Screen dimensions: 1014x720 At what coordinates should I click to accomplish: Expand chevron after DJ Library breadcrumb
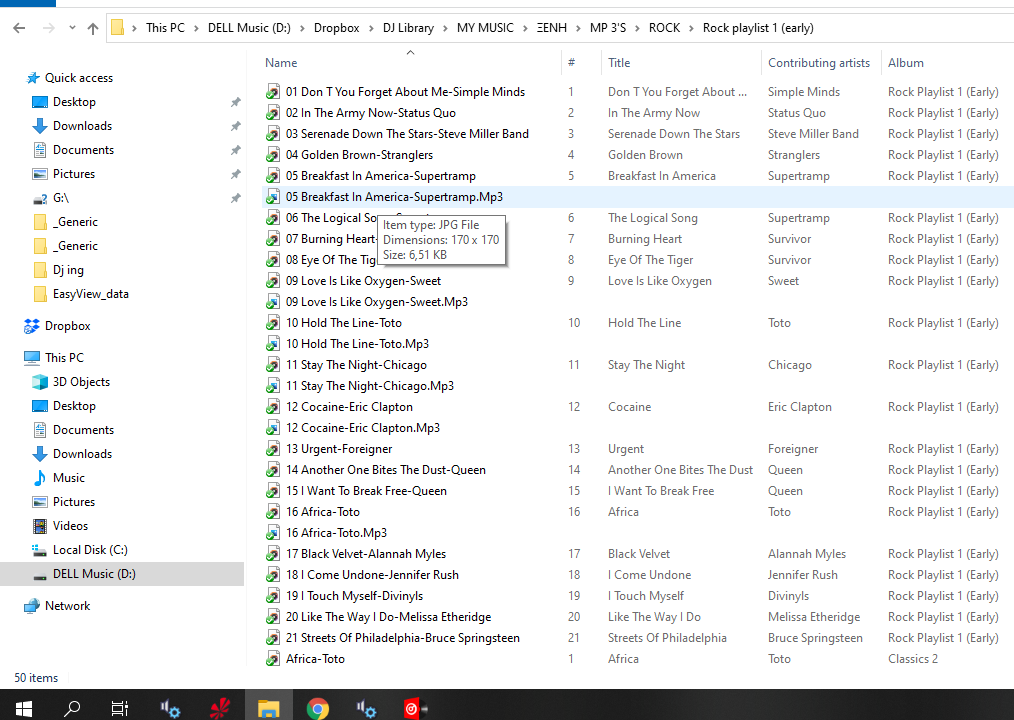[x=446, y=28]
